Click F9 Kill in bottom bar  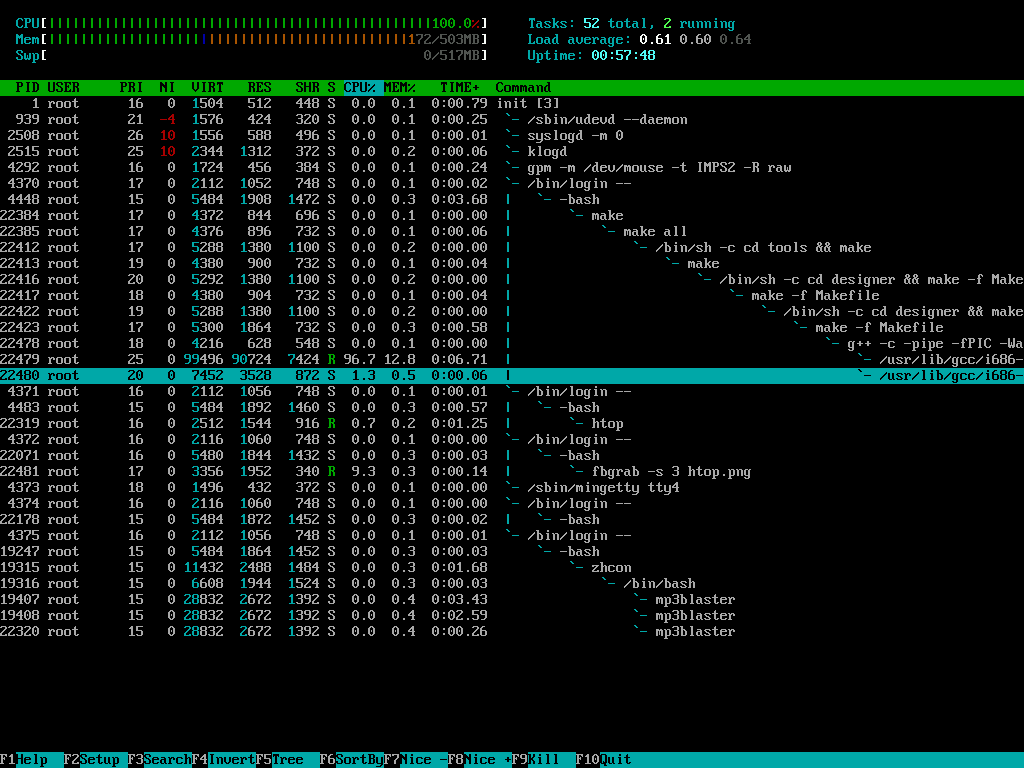[544, 760]
